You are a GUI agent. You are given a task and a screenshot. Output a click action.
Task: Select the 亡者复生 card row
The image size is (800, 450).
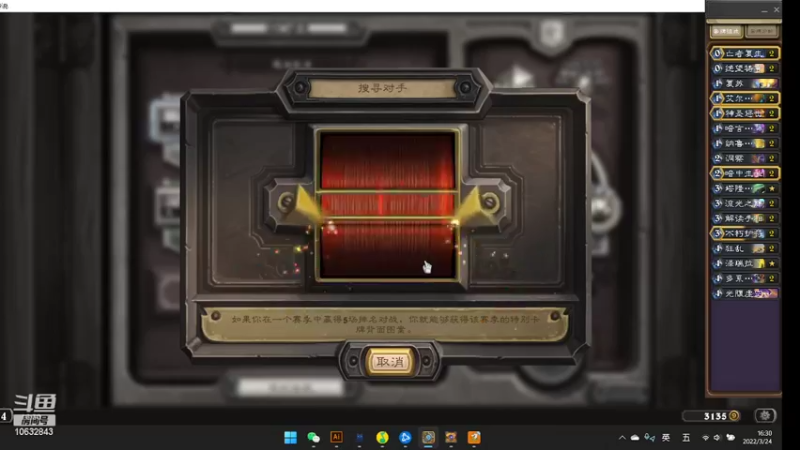tap(745, 53)
